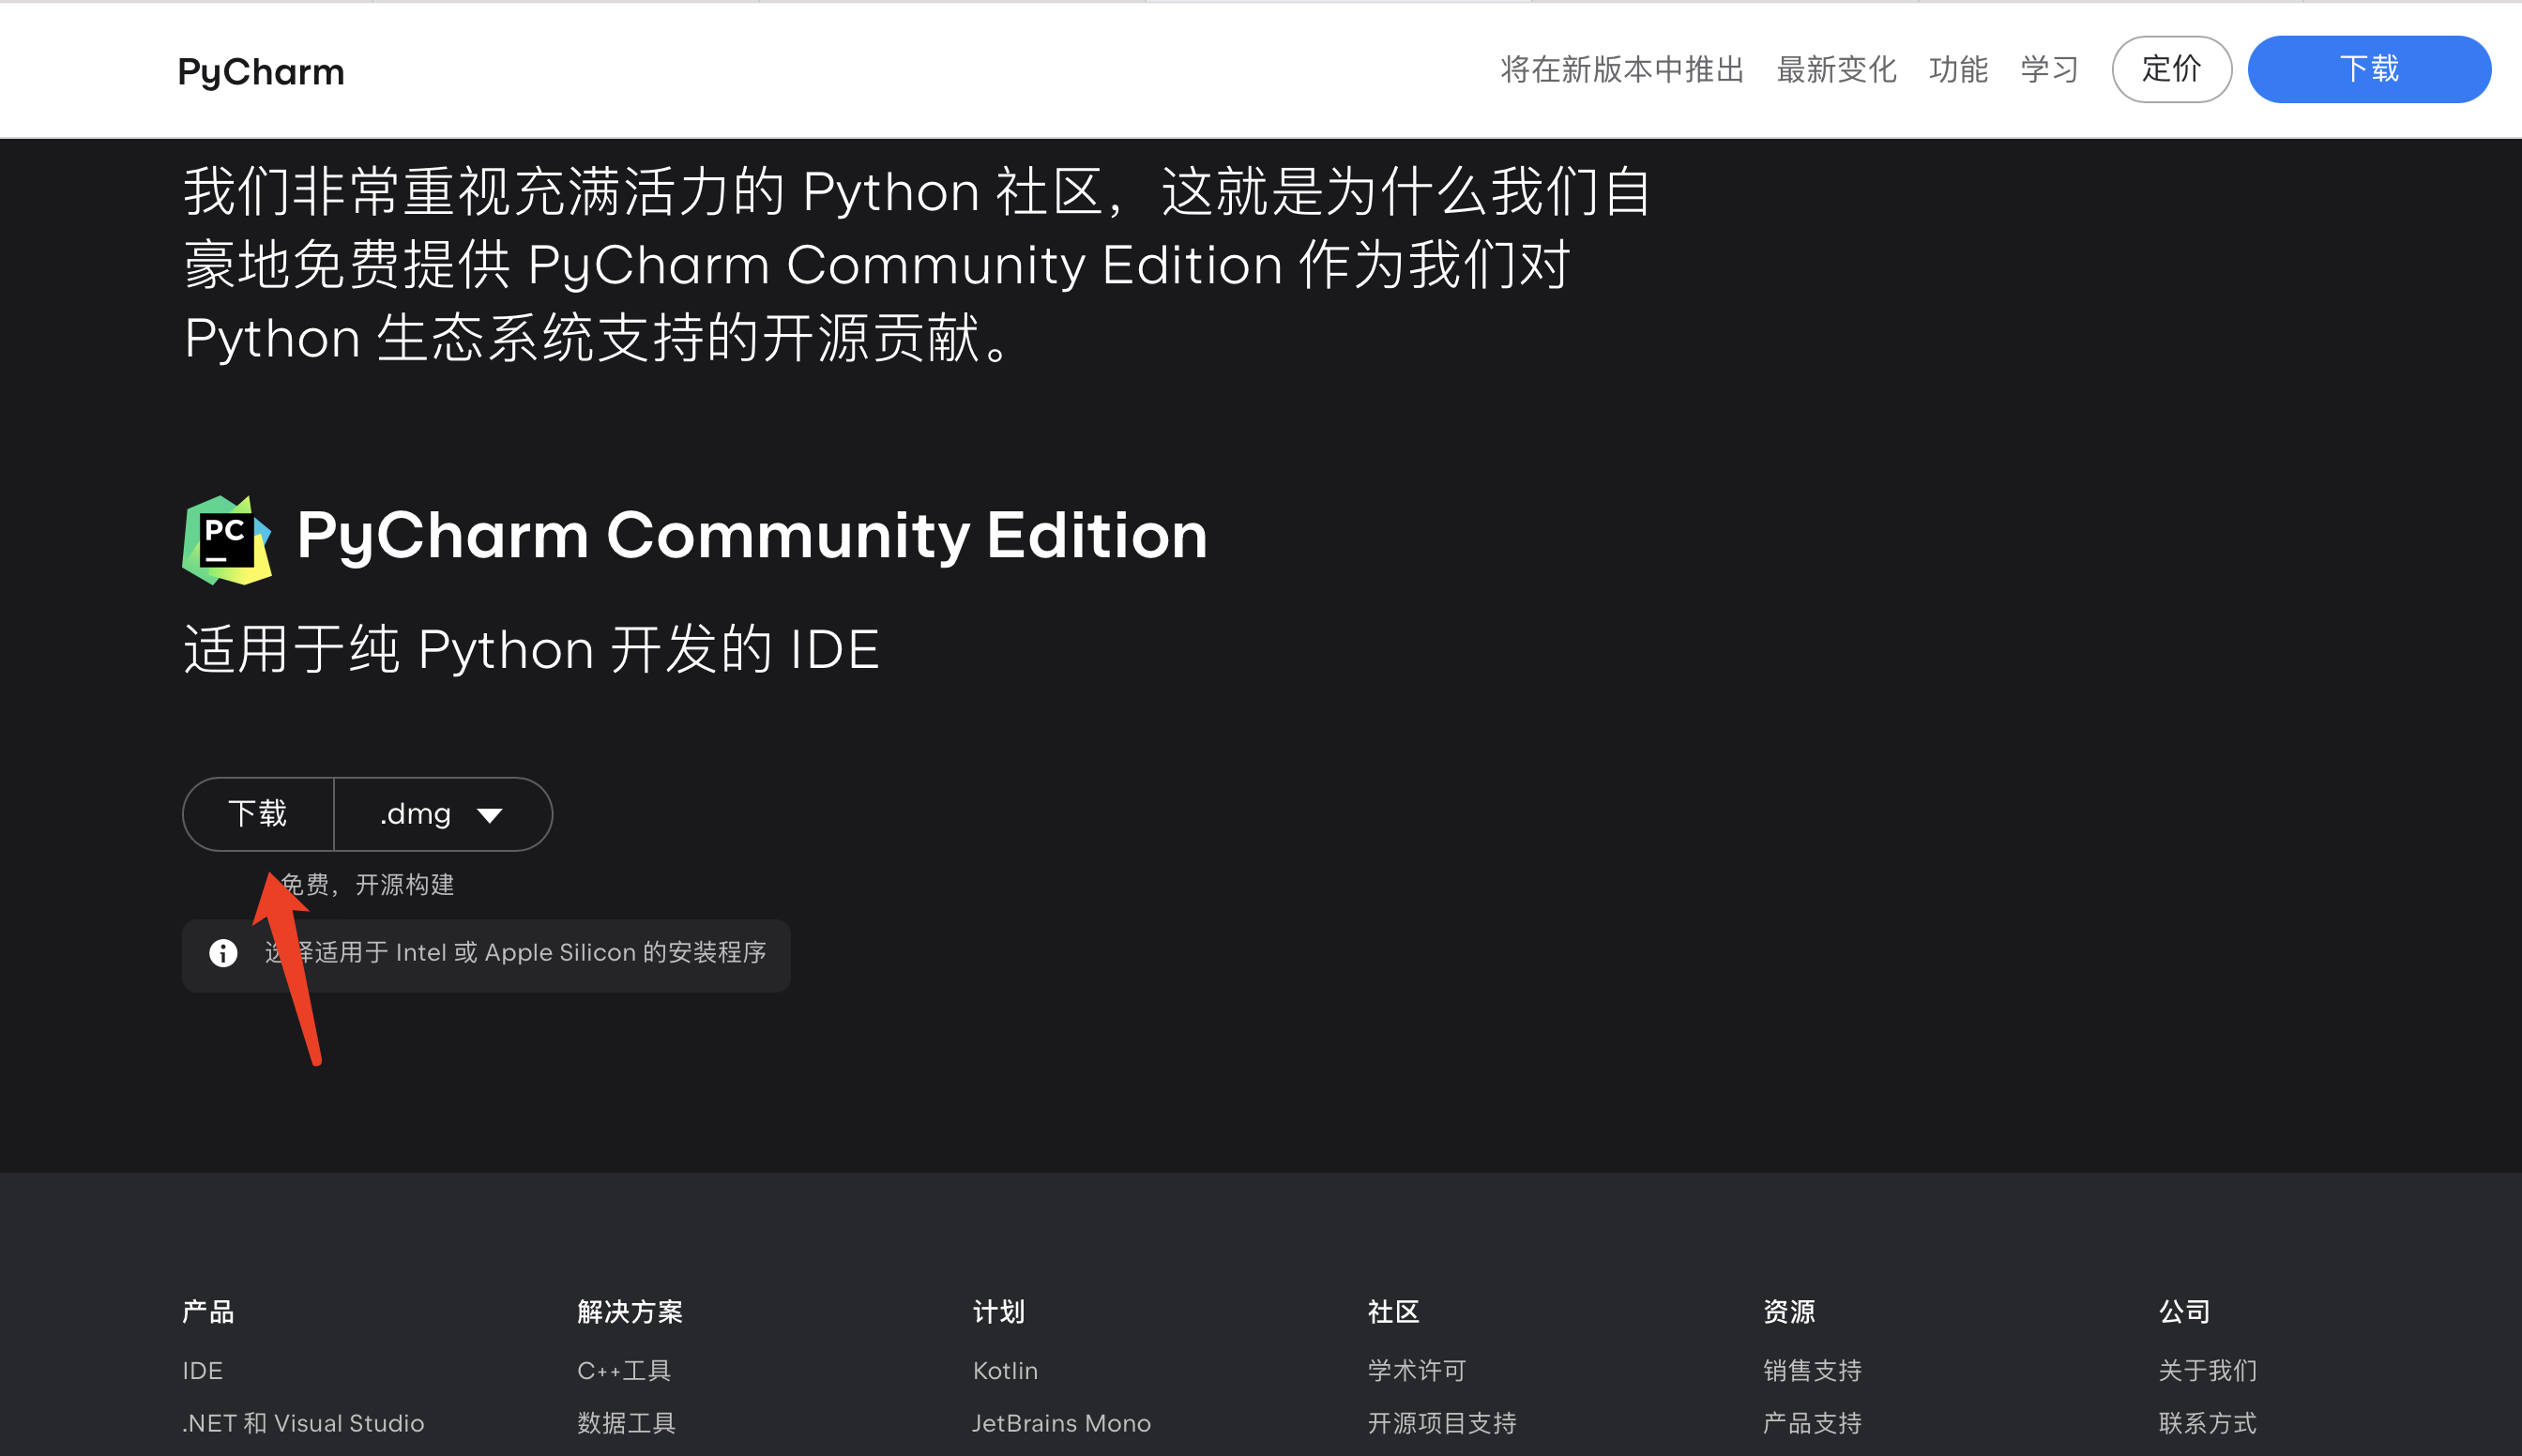Viewport: 2522px width, 1456px height.
Task: Open the 学术许可 community link
Action: pyautogui.click(x=1416, y=1370)
